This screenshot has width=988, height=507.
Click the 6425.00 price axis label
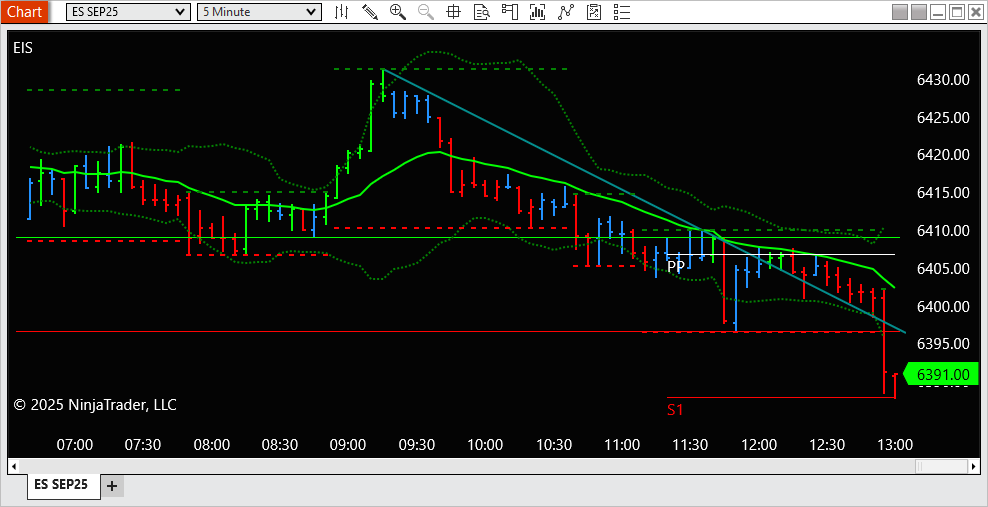943,117
